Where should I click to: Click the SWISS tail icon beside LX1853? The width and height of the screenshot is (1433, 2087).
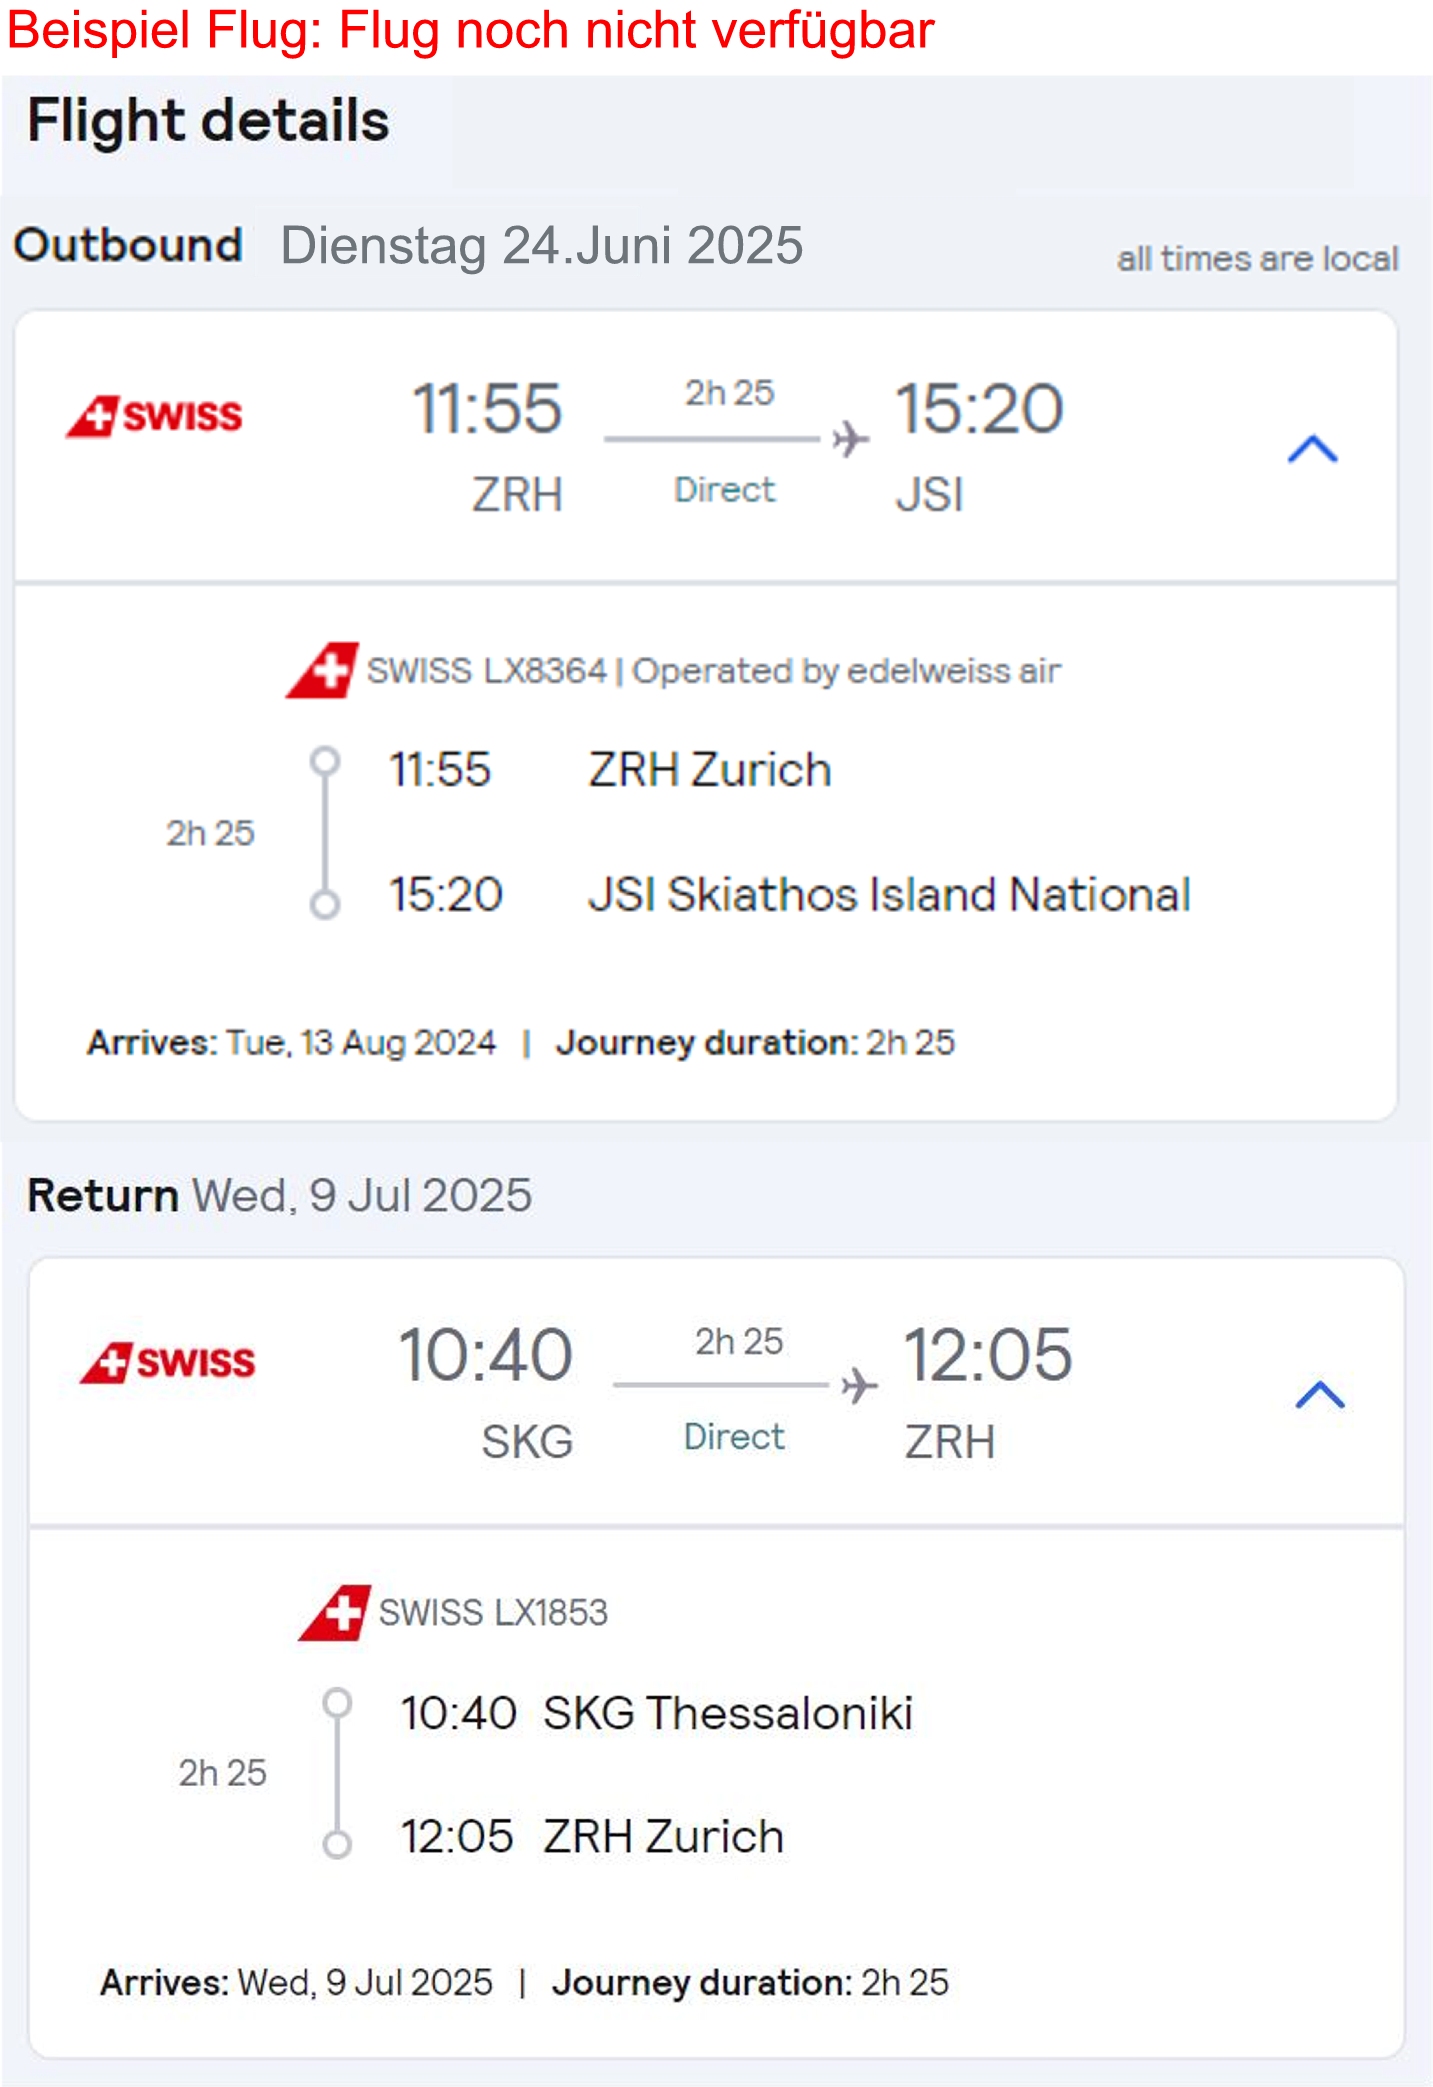click(334, 1612)
